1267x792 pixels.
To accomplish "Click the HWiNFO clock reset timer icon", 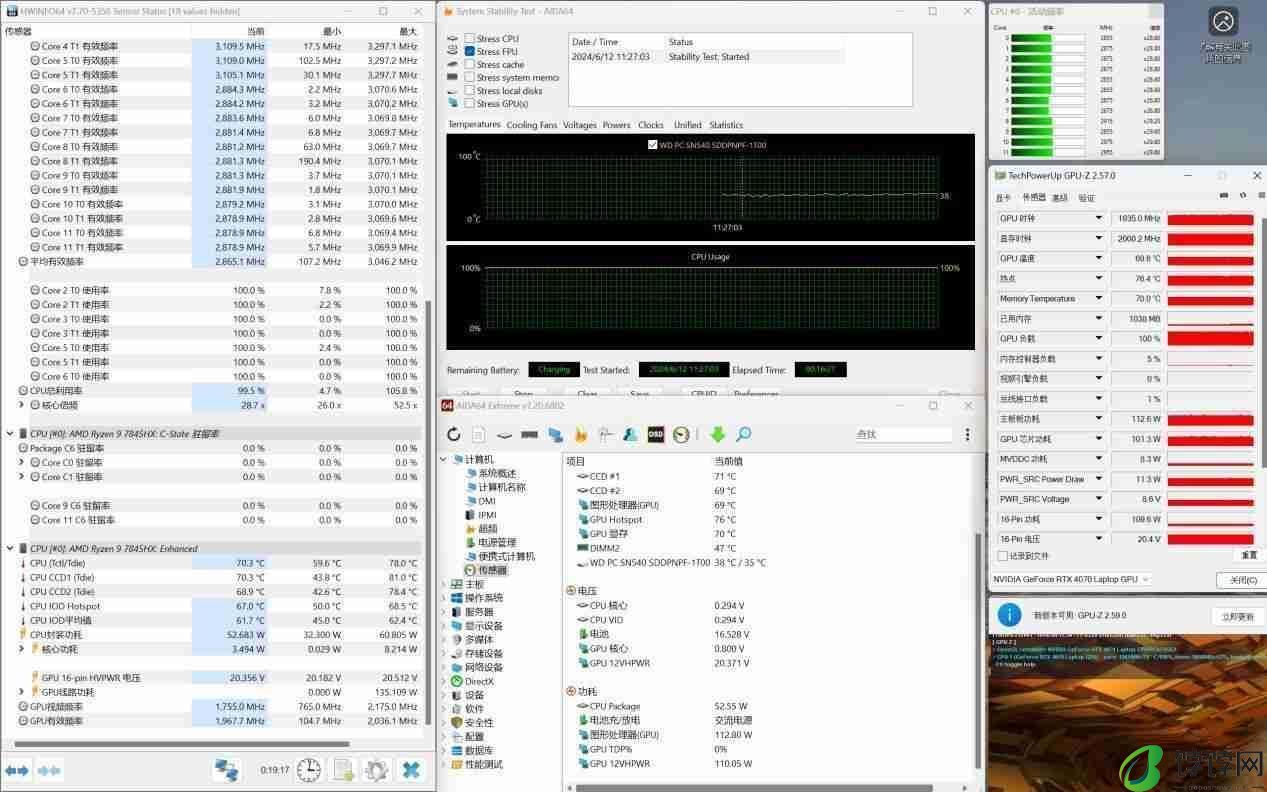I will point(309,769).
